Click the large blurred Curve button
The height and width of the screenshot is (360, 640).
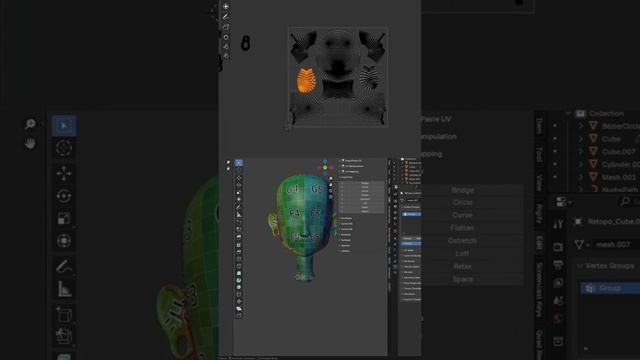pos(462,215)
